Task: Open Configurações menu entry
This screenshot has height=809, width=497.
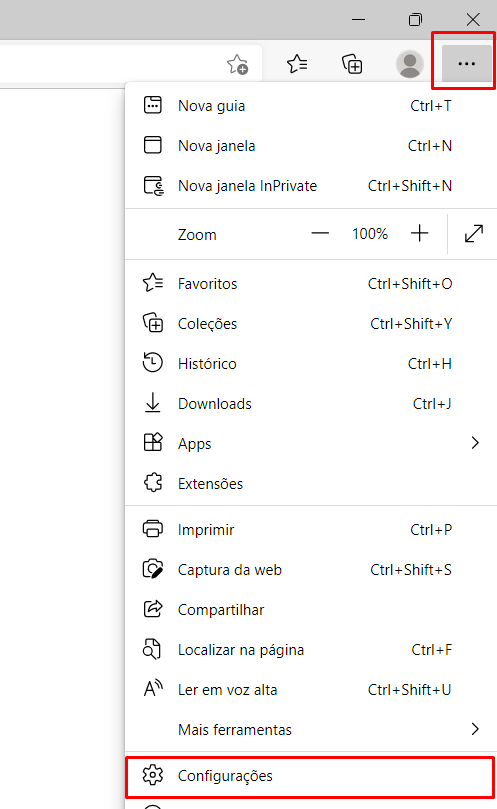Action: pyautogui.click(x=311, y=776)
